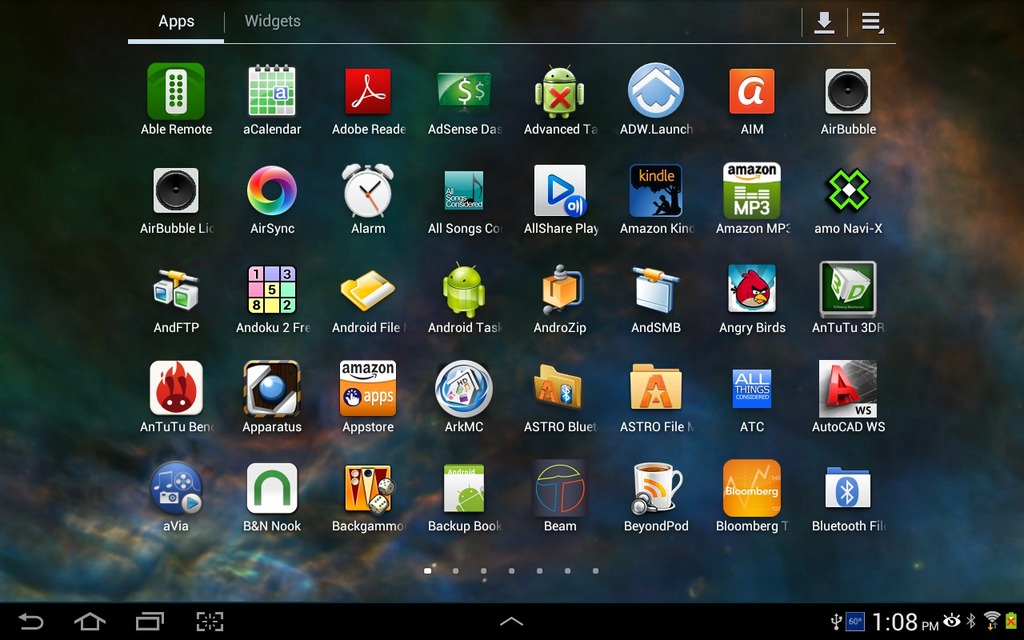This screenshot has width=1024, height=640.
Task: Open the Apparatus game
Action: pyautogui.click(x=272, y=389)
